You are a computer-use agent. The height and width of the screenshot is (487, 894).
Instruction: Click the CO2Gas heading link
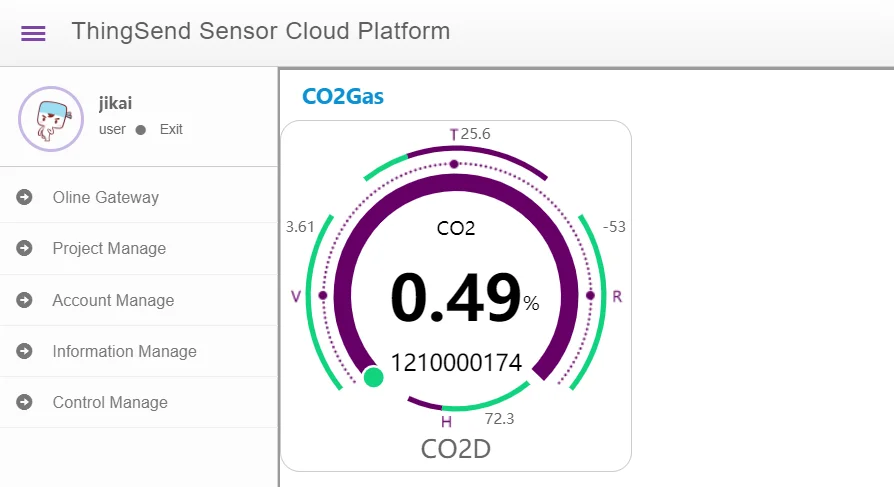tap(343, 97)
